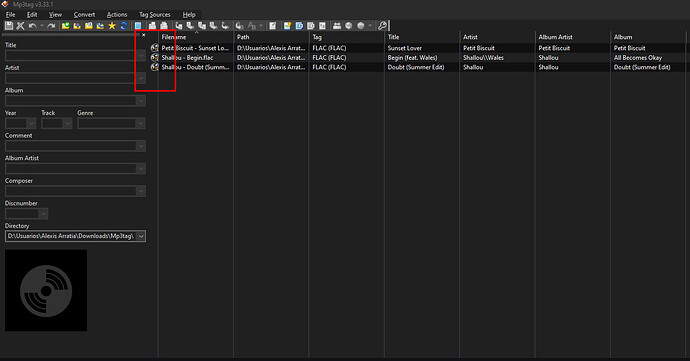Viewport: 690px width, 361px height.
Task: Click the Aa quick actions icon
Action: click(252, 26)
